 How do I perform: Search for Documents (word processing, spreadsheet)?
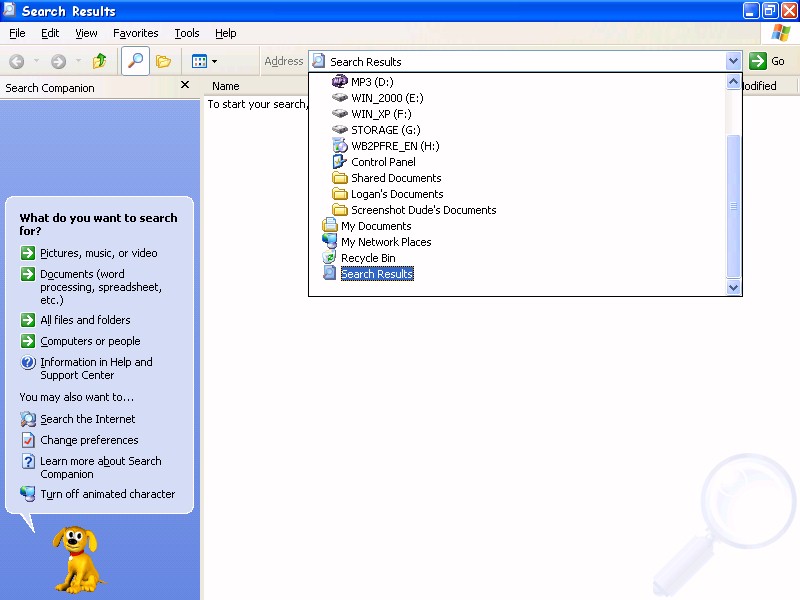point(101,287)
